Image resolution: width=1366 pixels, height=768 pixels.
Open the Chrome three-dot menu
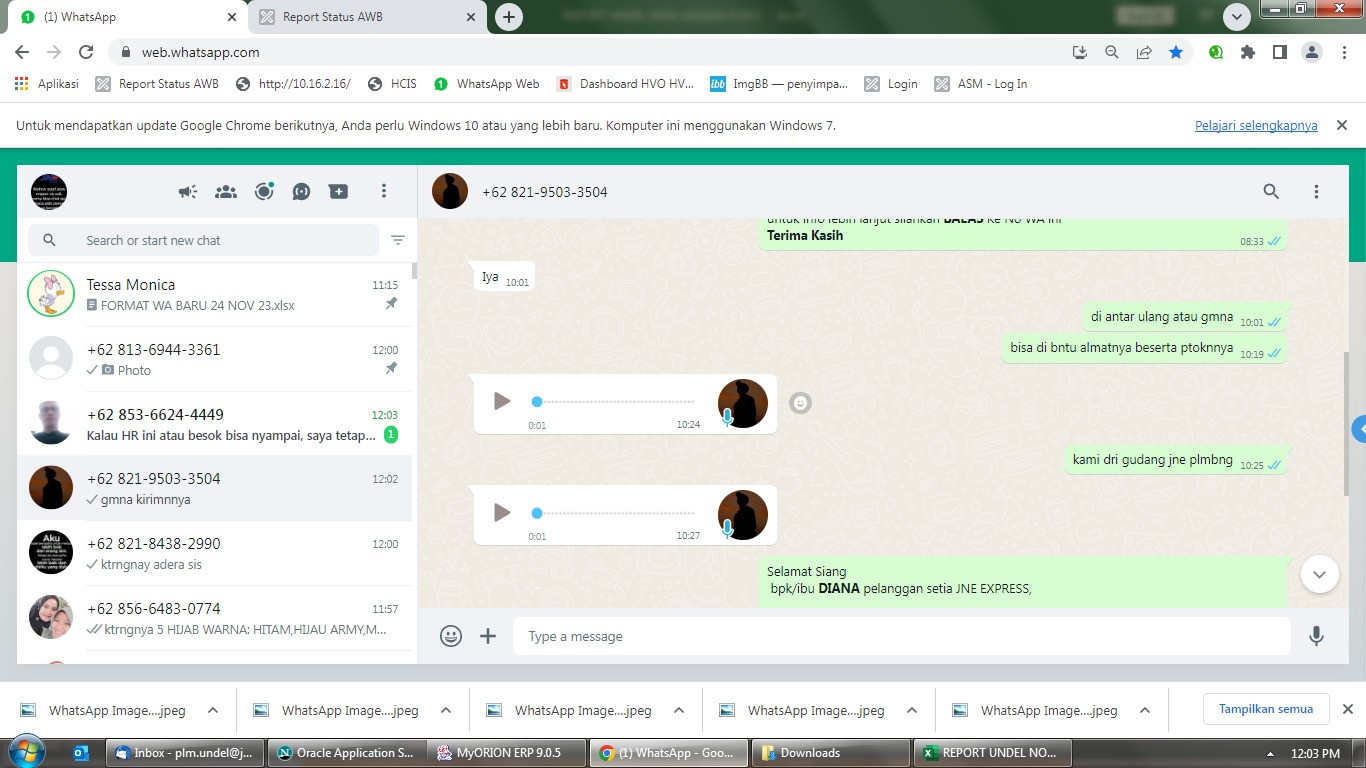click(1344, 52)
